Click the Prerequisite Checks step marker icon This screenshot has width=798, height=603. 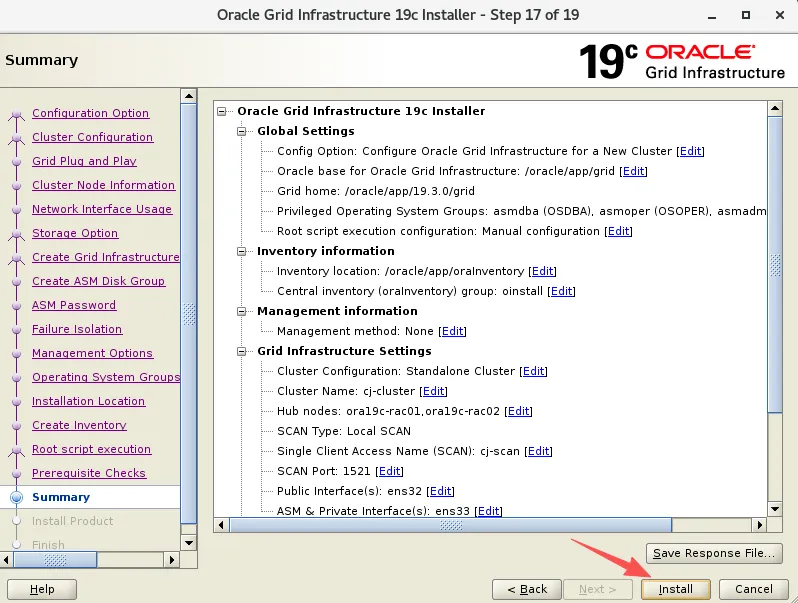16,474
